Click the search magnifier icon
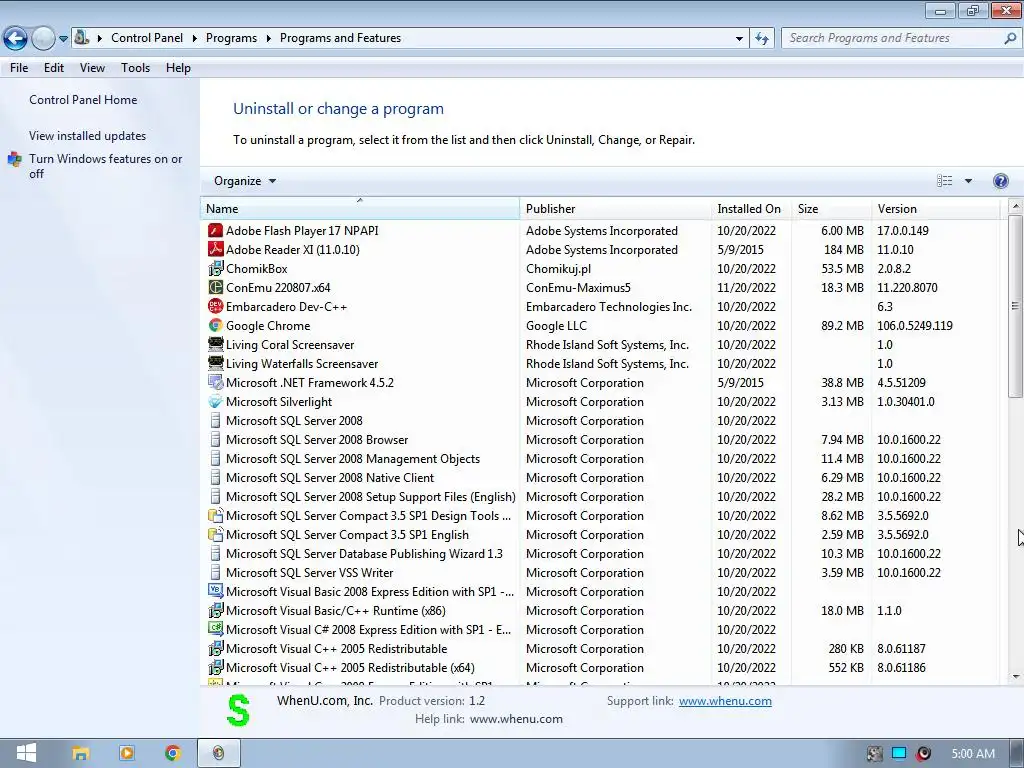Image resolution: width=1024 pixels, height=768 pixels. 1010,39
